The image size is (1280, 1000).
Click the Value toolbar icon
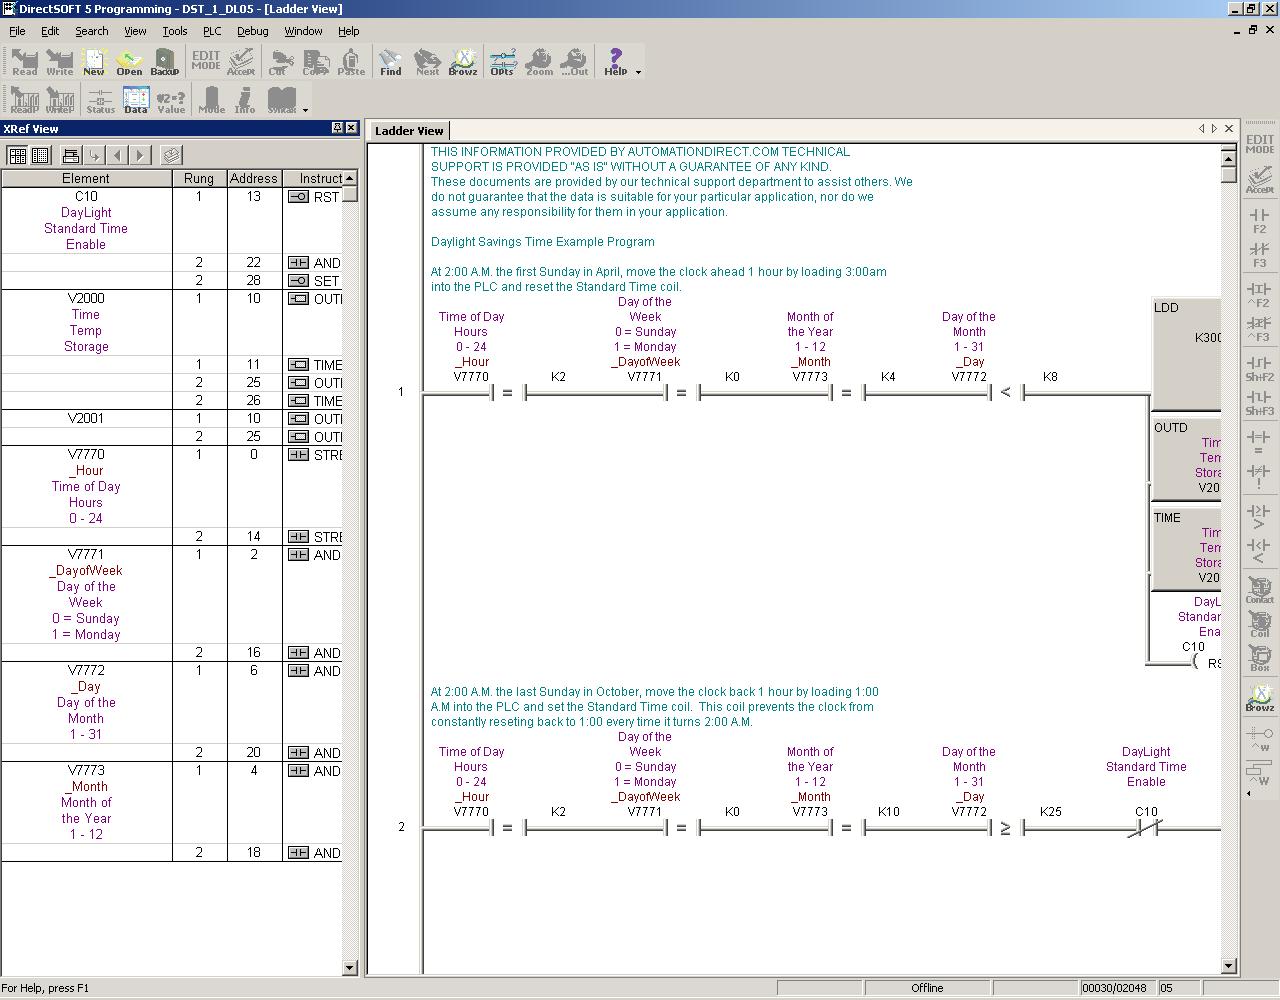point(171,100)
